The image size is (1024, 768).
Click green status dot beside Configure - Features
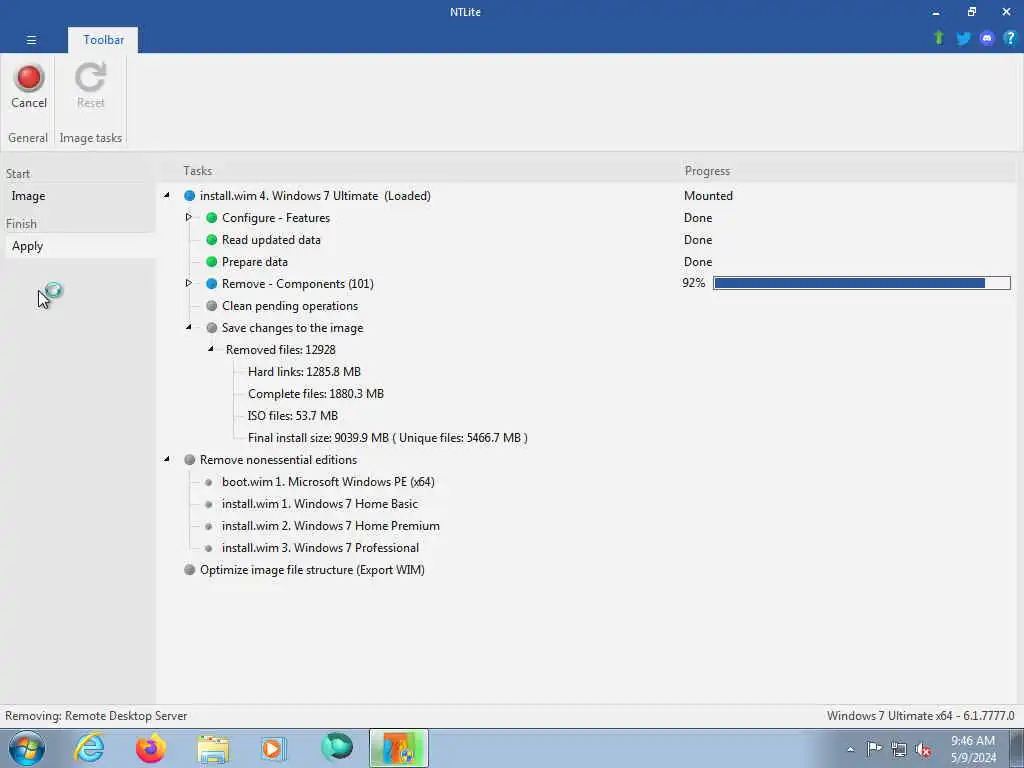[212, 217]
